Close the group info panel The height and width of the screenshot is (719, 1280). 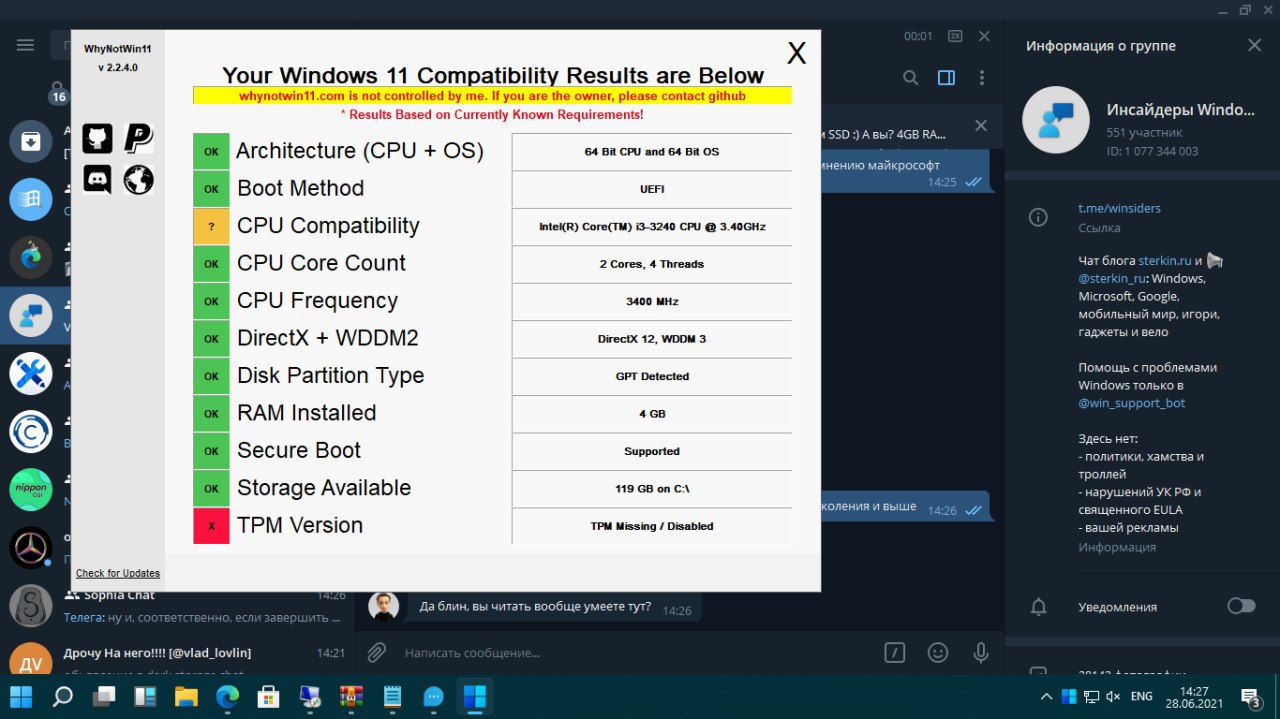click(x=1255, y=45)
